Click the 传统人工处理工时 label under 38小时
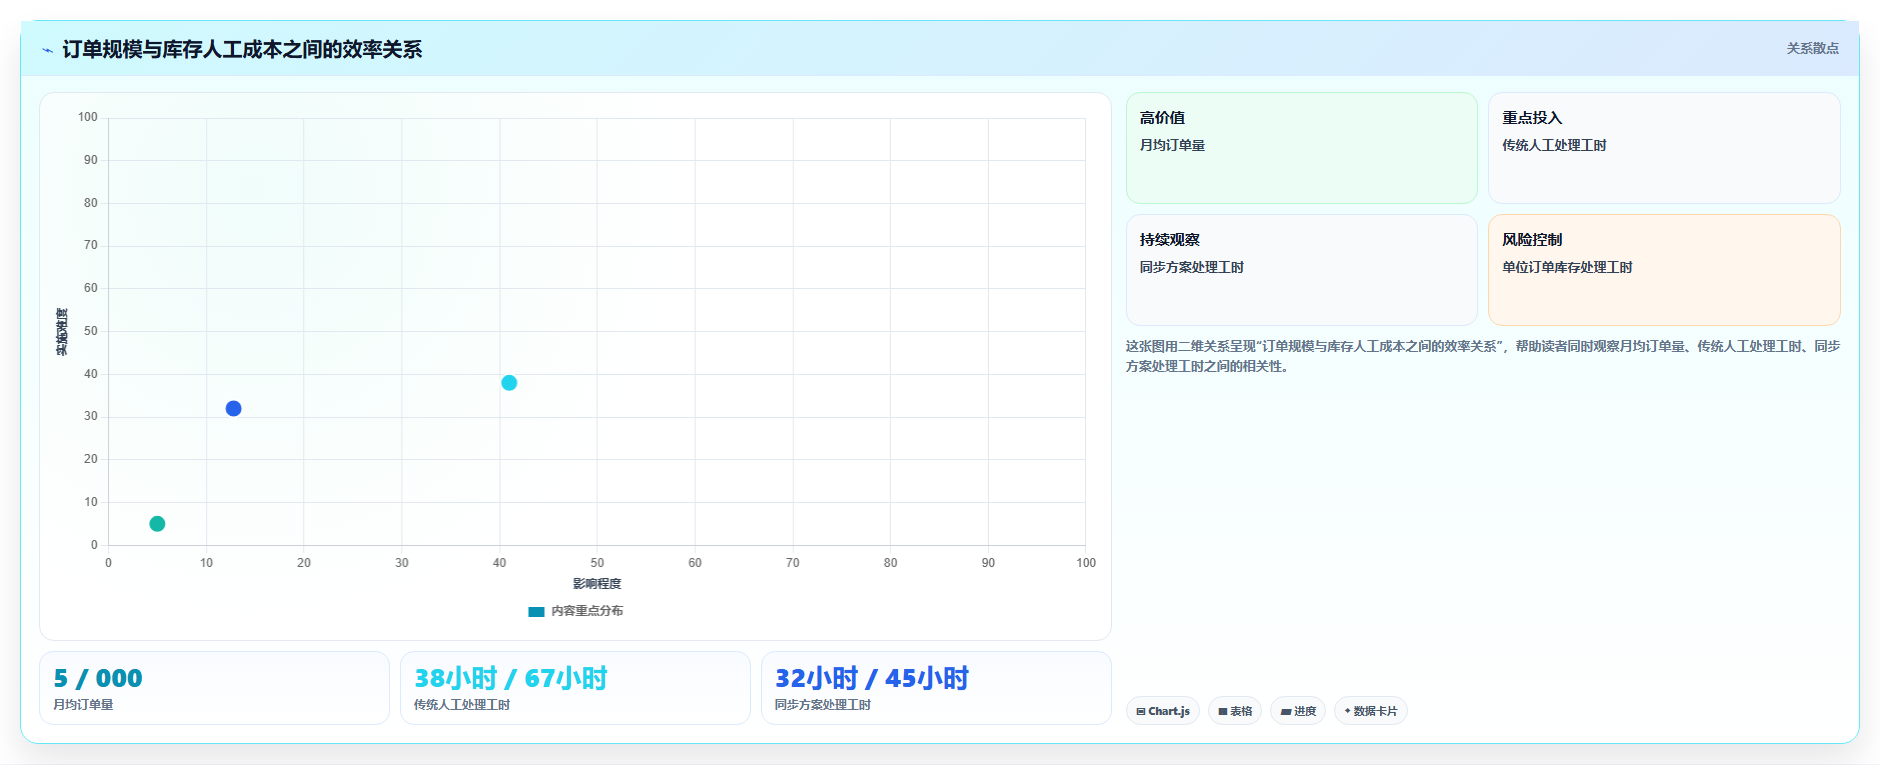The image size is (1880, 765). click(462, 705)
